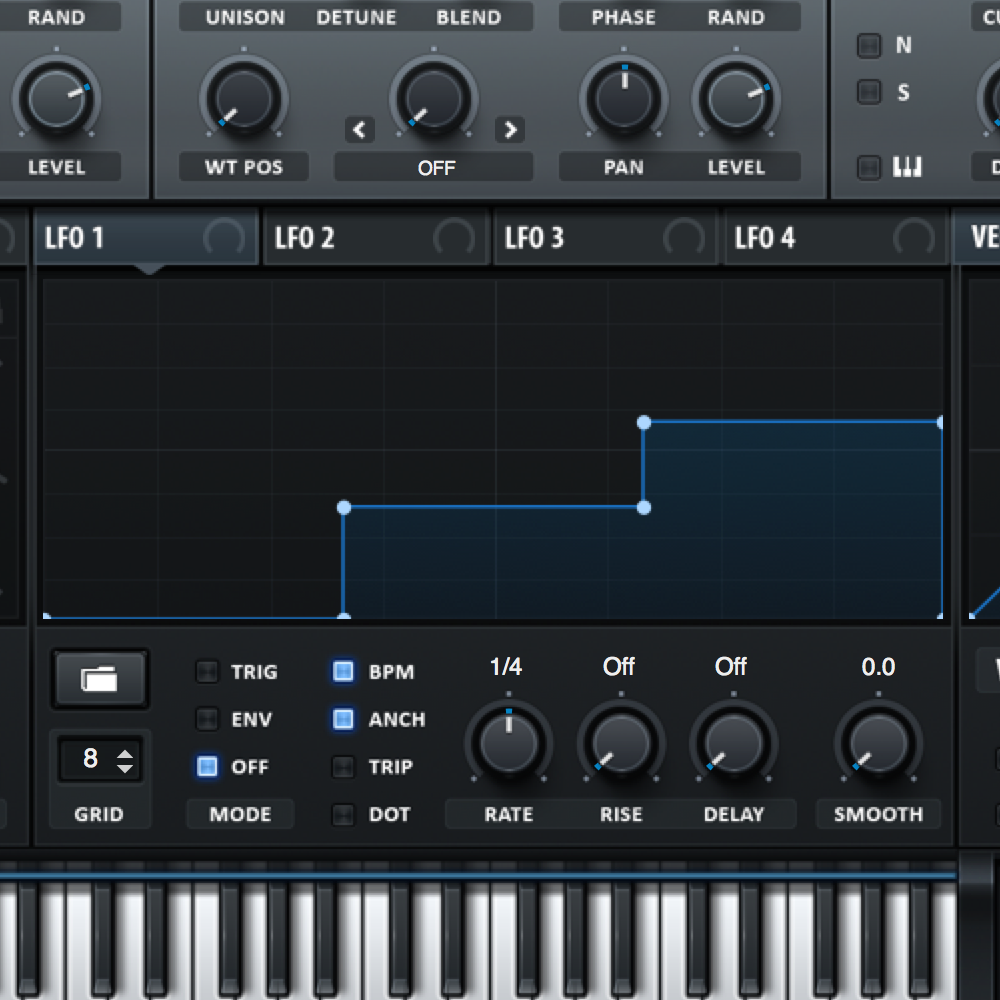Switch to the LFO 2 tab
Image resolution: width=1000 pixels, height=1000 pixels.
[376, 237]
